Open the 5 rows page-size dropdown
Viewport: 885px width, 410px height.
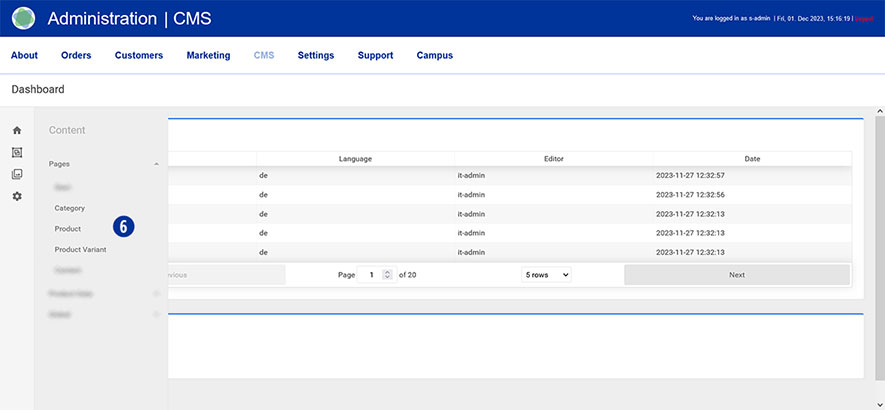coord(546,275)
